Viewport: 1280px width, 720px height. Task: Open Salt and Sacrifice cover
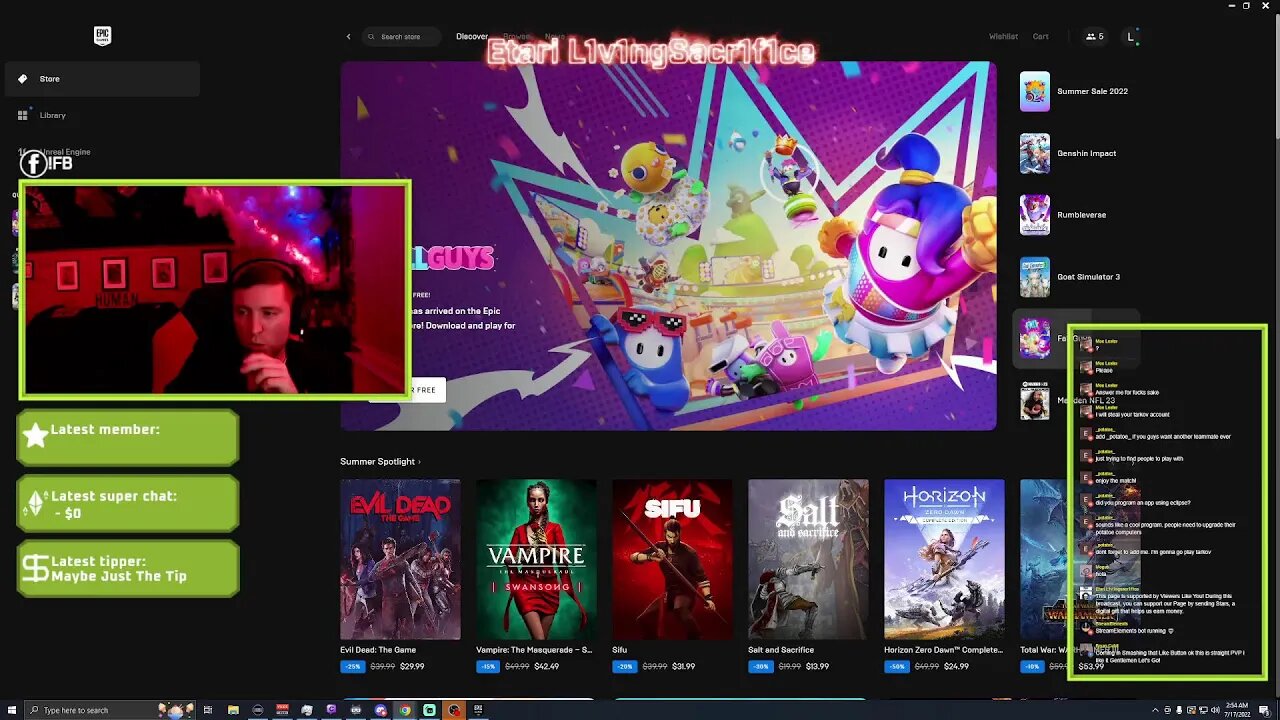point(808,559)
